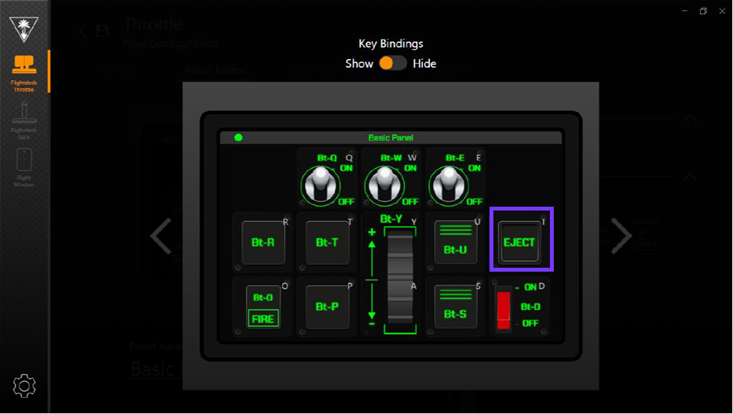Minimize the application window
The width and height of the screenshot is (733, 414).
coord(684,11)
